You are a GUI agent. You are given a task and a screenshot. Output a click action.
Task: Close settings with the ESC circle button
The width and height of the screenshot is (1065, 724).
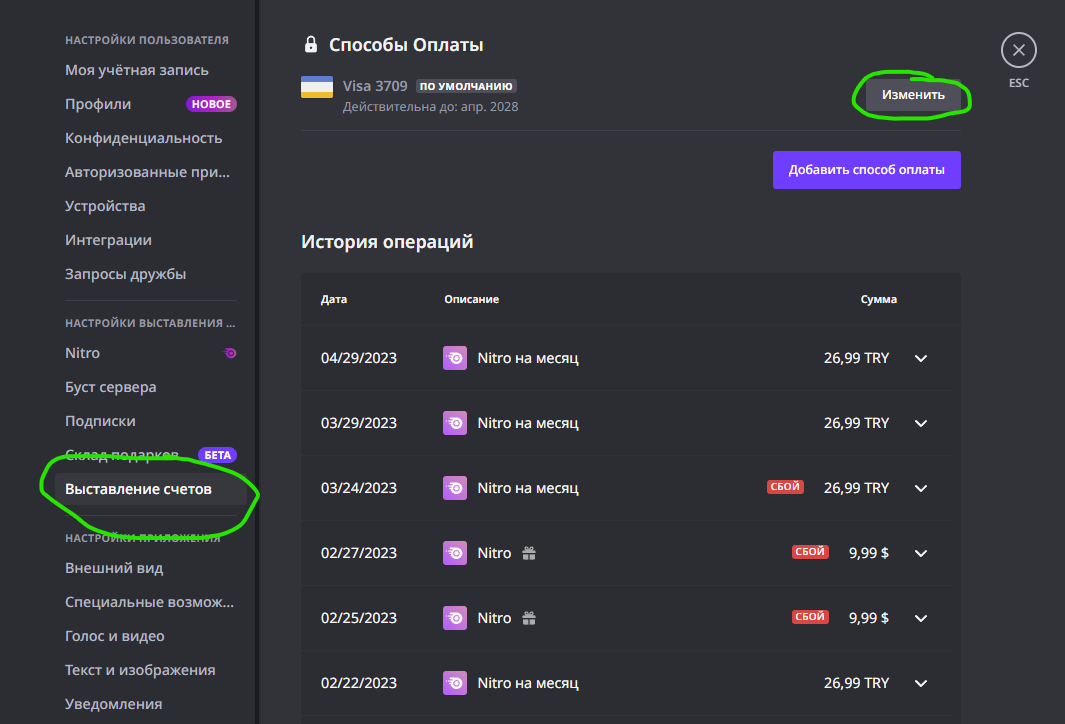coord(1018,50)
